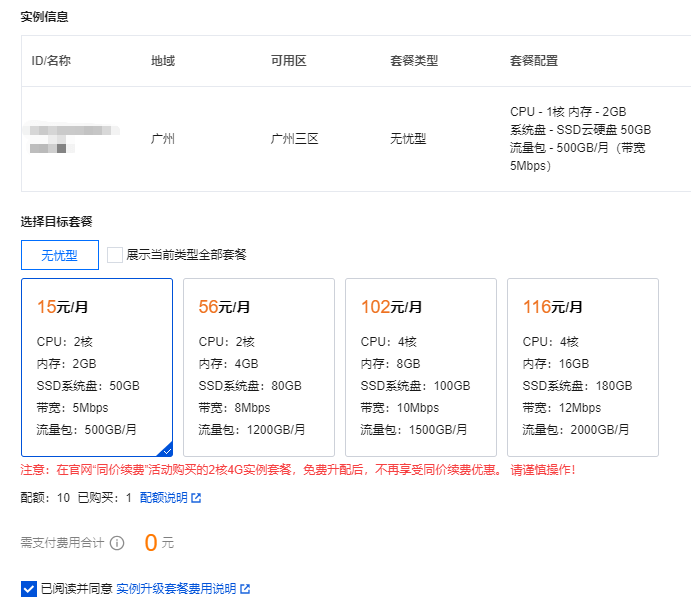Click the blurred instance ID cell
Screen dimensions: 691x604
[x=71, y=139]
